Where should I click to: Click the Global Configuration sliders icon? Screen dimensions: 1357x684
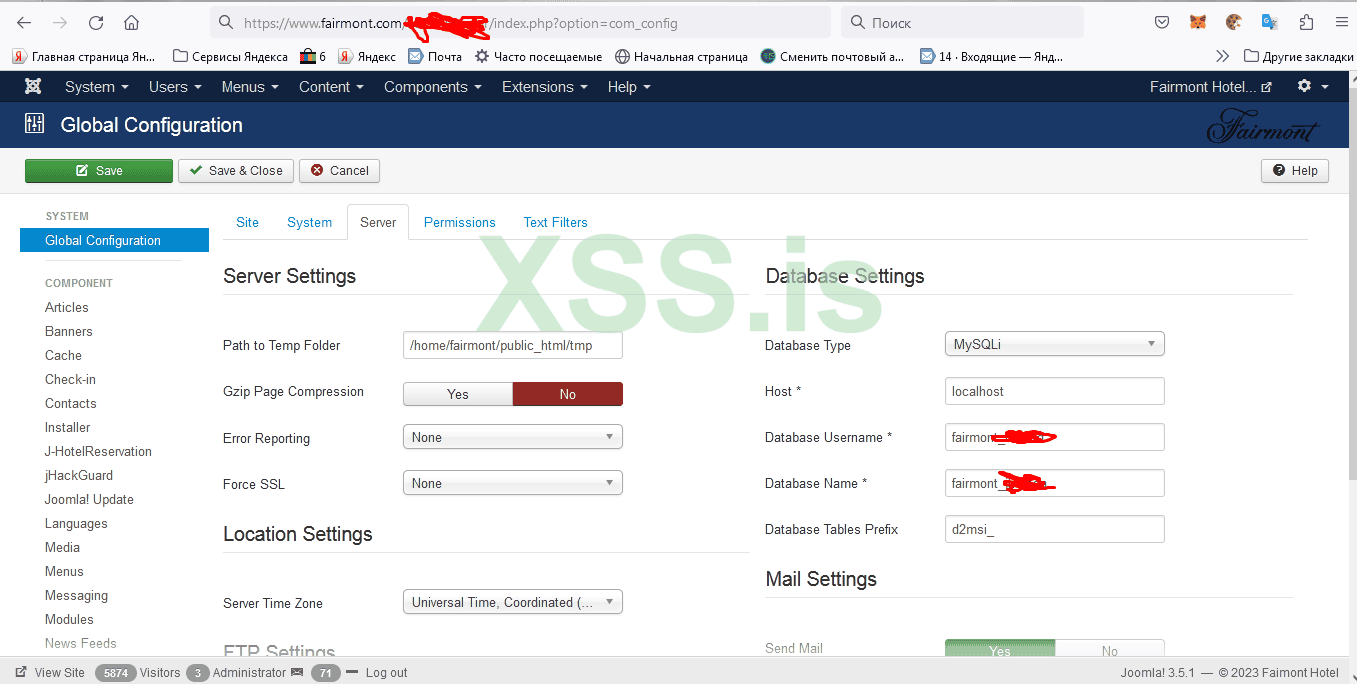(35, 125)
